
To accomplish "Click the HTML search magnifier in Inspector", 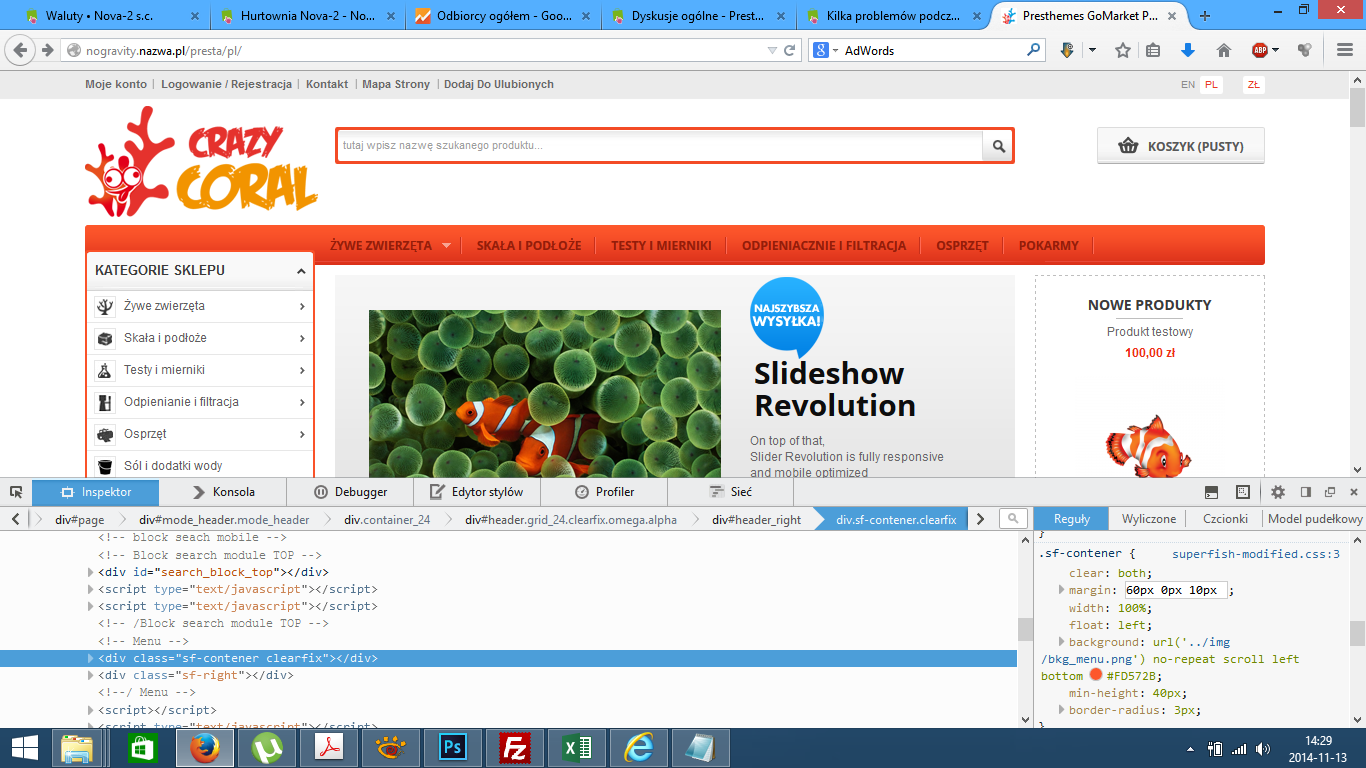I will [x=1013, y=518].
